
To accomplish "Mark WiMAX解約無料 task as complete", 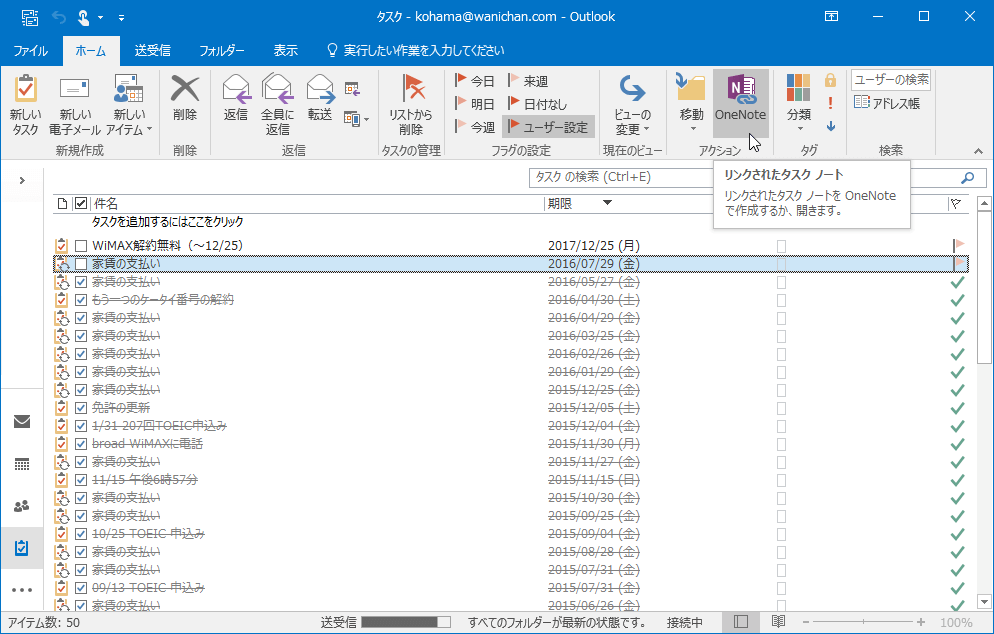I will pyautogui.click(x=81, y=244).
